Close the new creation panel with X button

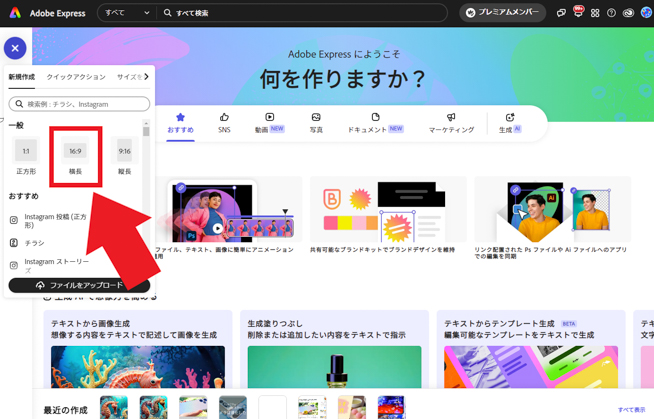click(15, 47)
